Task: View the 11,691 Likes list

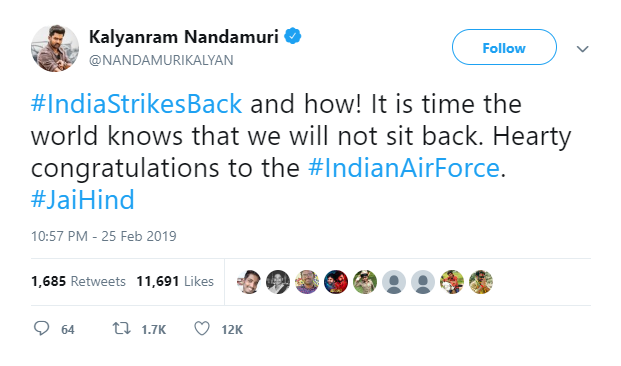Action: coord(175,281)
